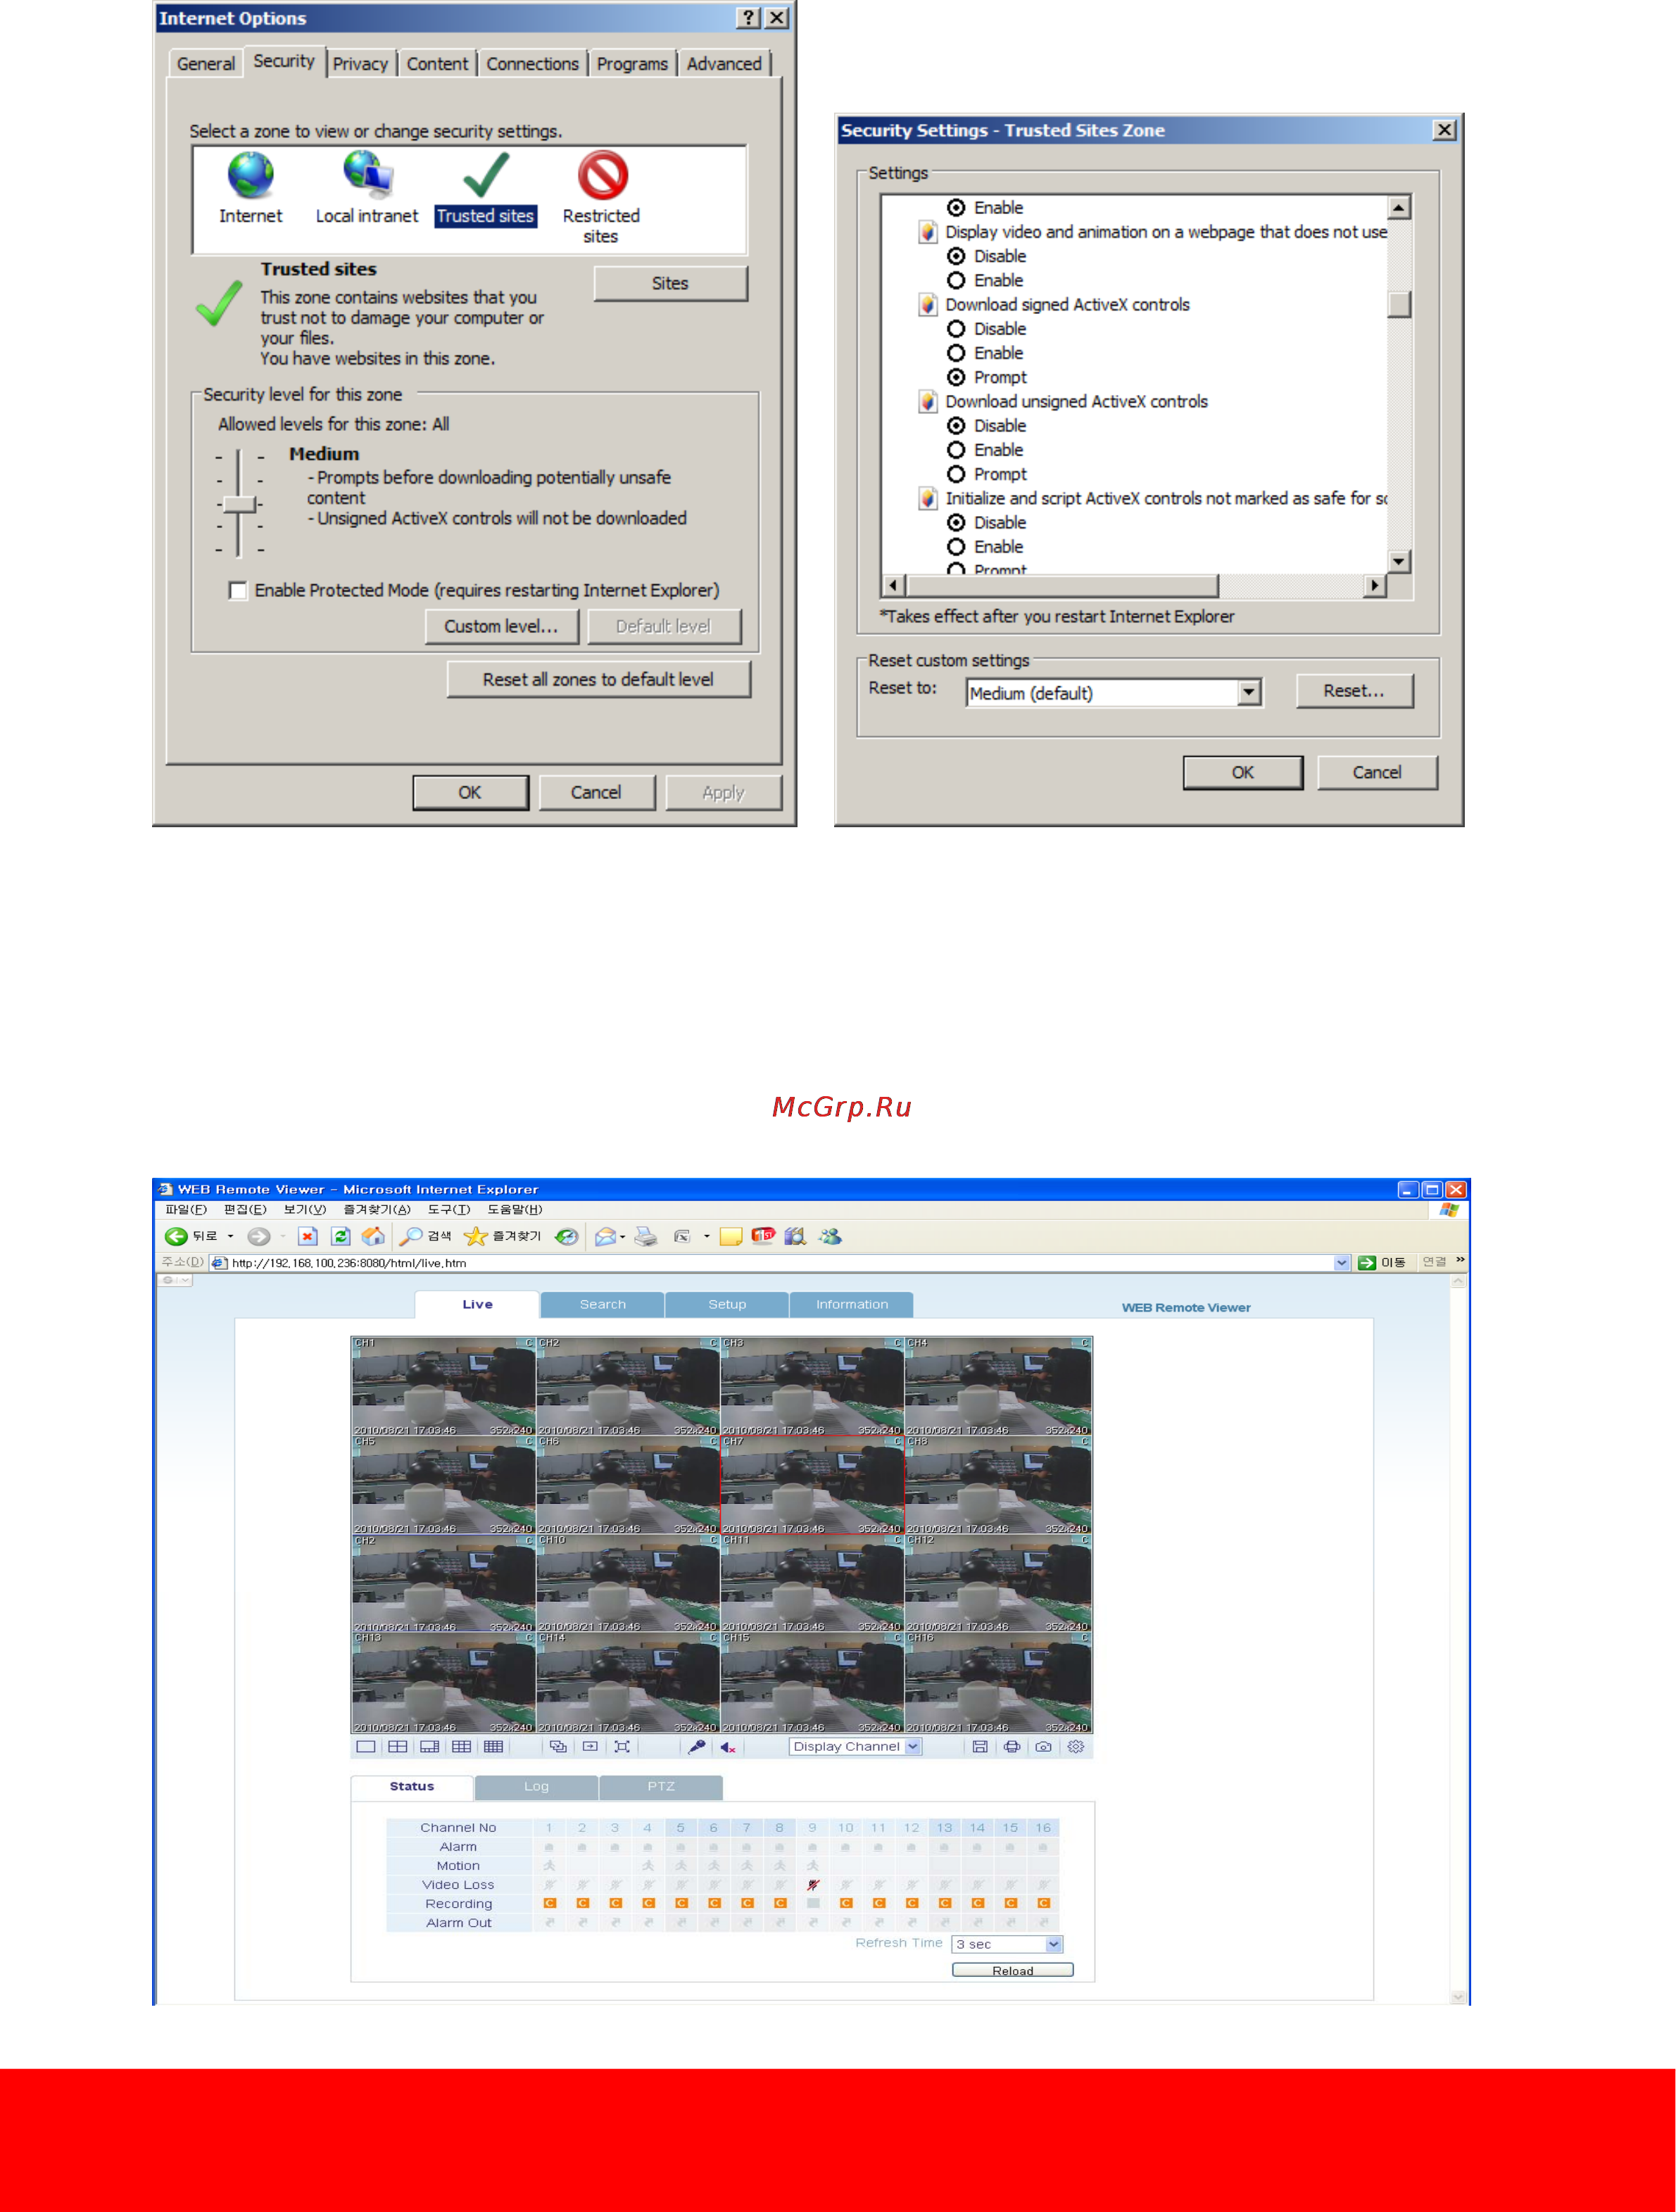Open the Search tab in Web Remote Viewer
This screenshot has width=1676, height=2212.
tap(603, 1305)
